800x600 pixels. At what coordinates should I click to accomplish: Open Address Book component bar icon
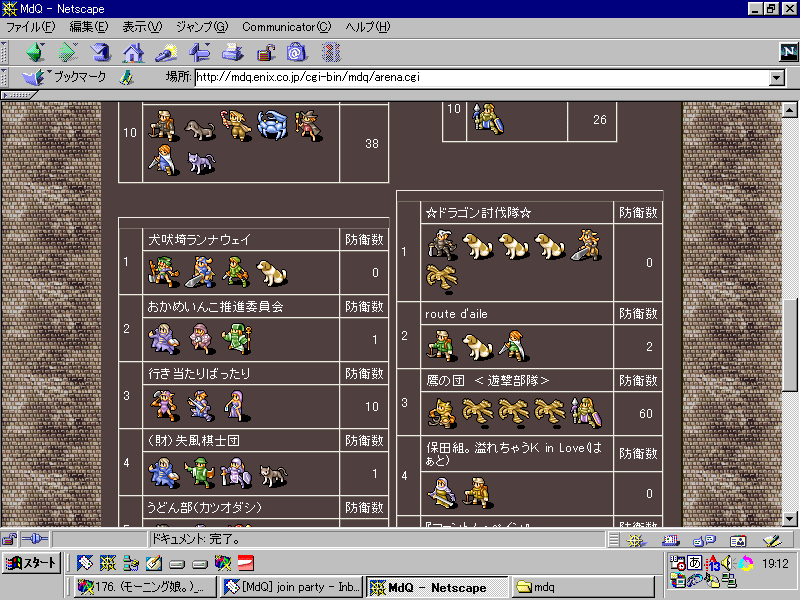pos(738,540)
